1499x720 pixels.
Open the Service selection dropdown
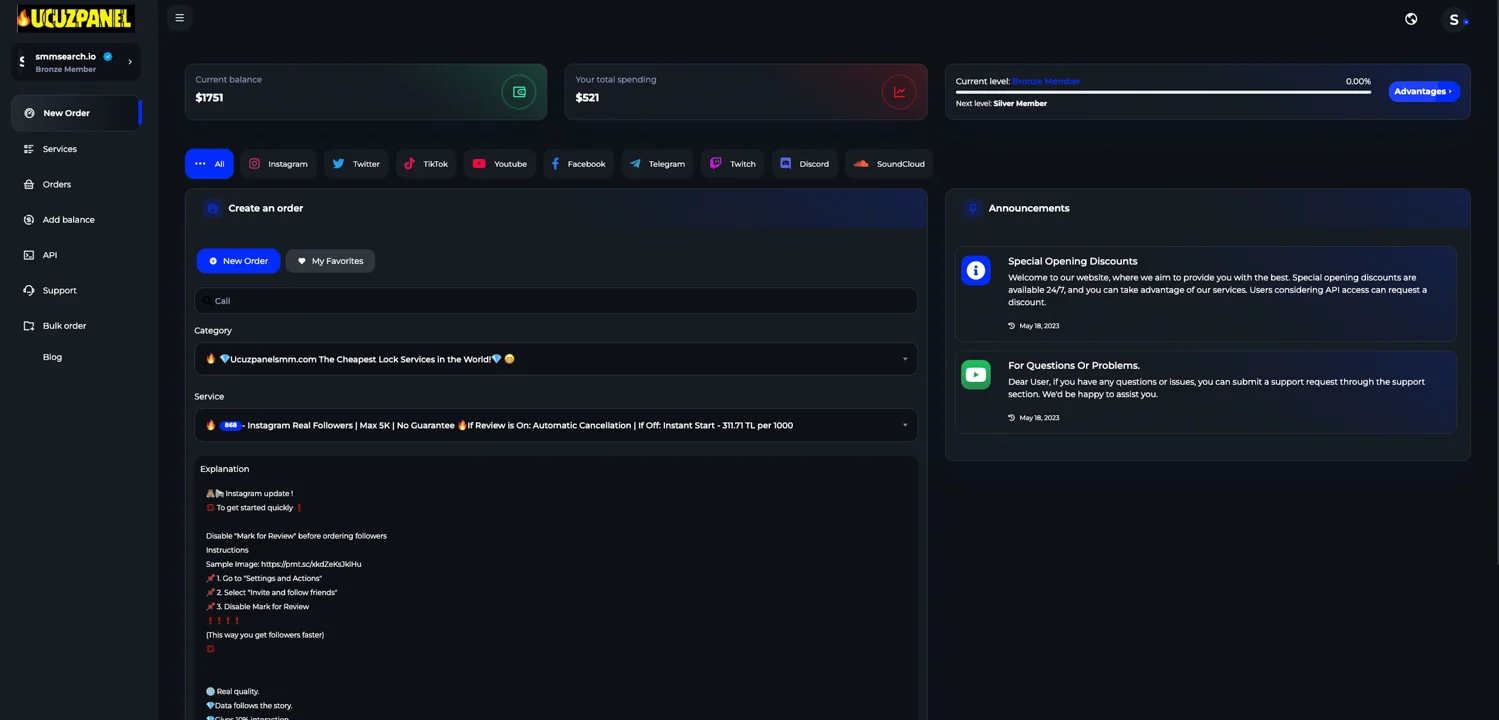[x=555, y=425]
